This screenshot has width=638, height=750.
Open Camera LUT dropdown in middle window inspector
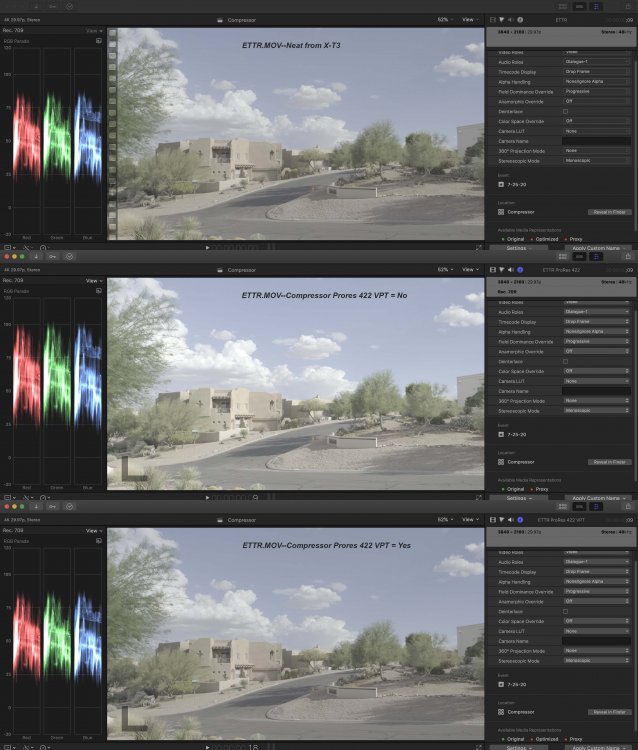pyautogui.click(x=597, y=381)
